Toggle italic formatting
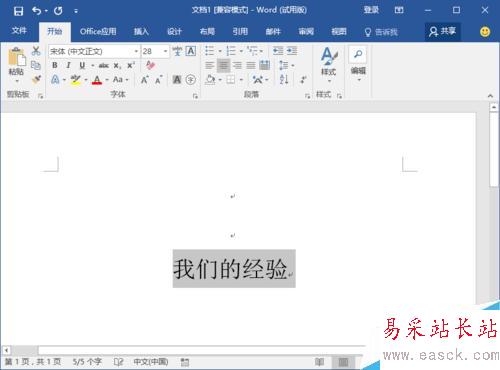Image resolution: width=500 pixels, height=370 pixels. [x=68, y=65]
